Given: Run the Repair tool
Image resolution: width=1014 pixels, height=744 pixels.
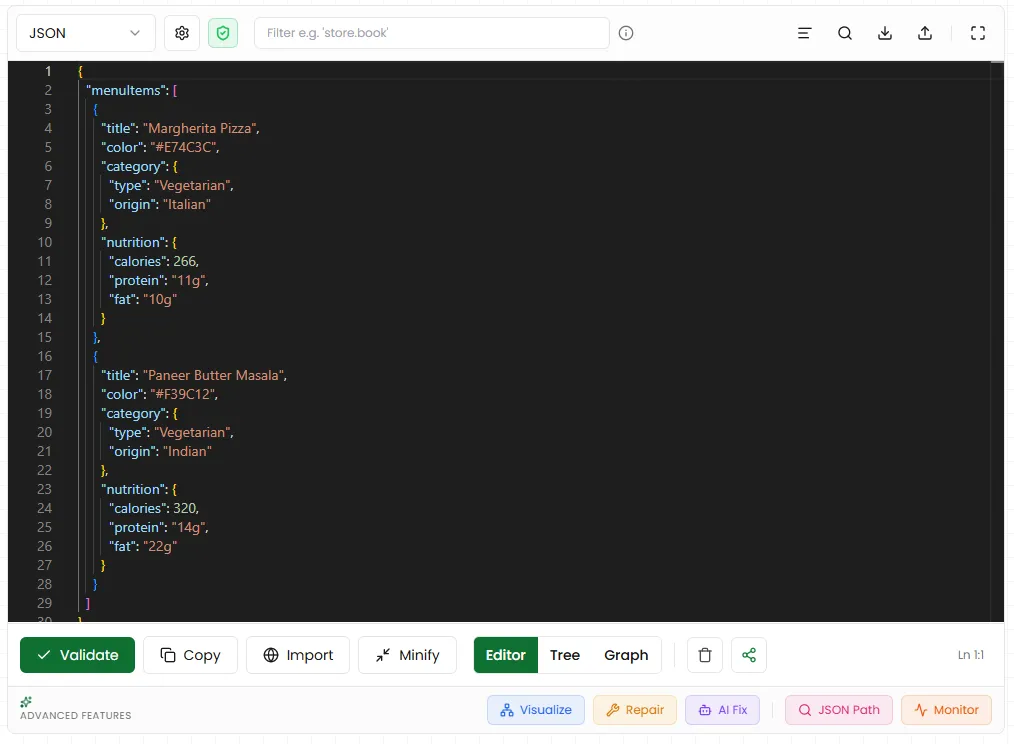Looking at the screenshot, I should point(635,709).
